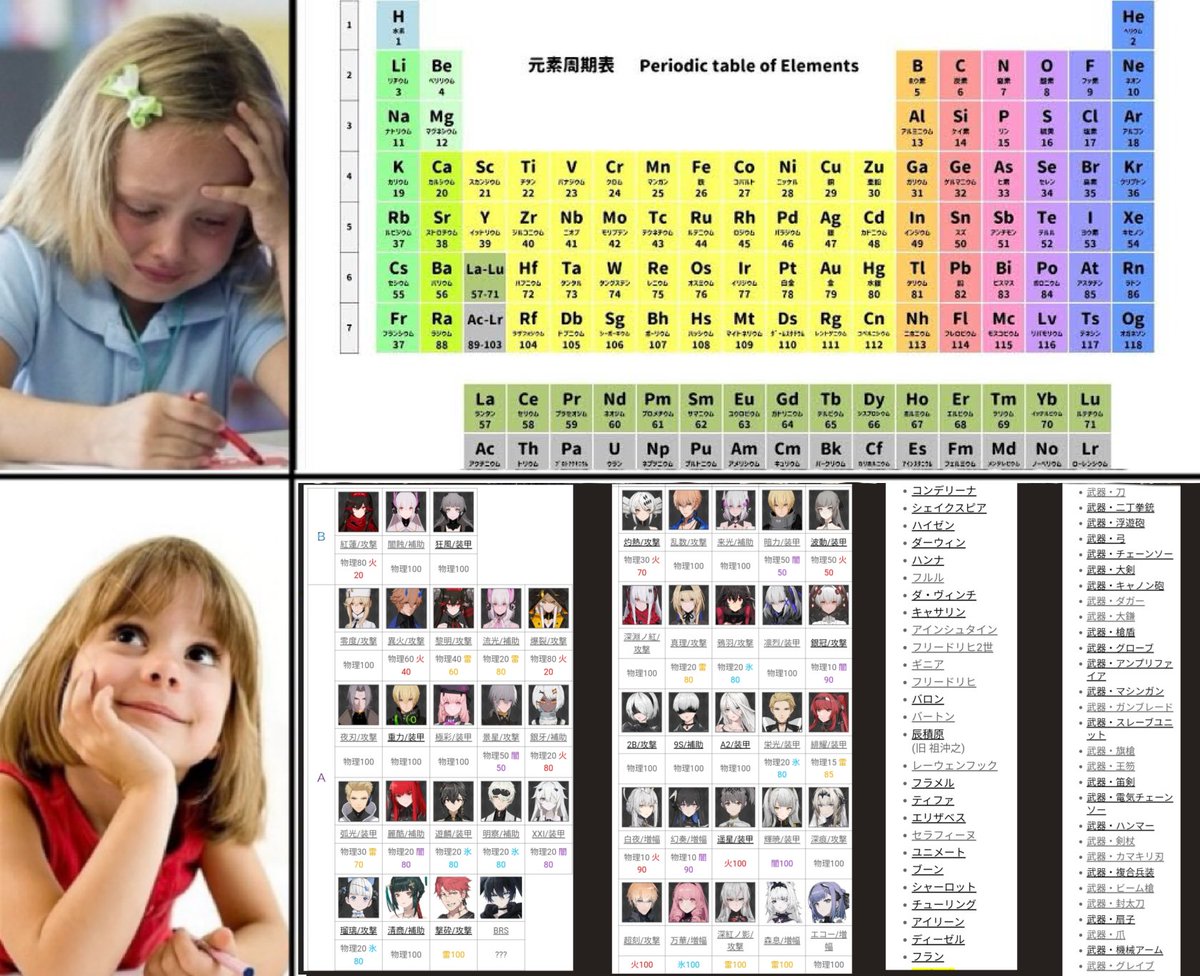
Task: Select the La-Lu lanthanide placeholder cell
Action: [x=485, y=278]
